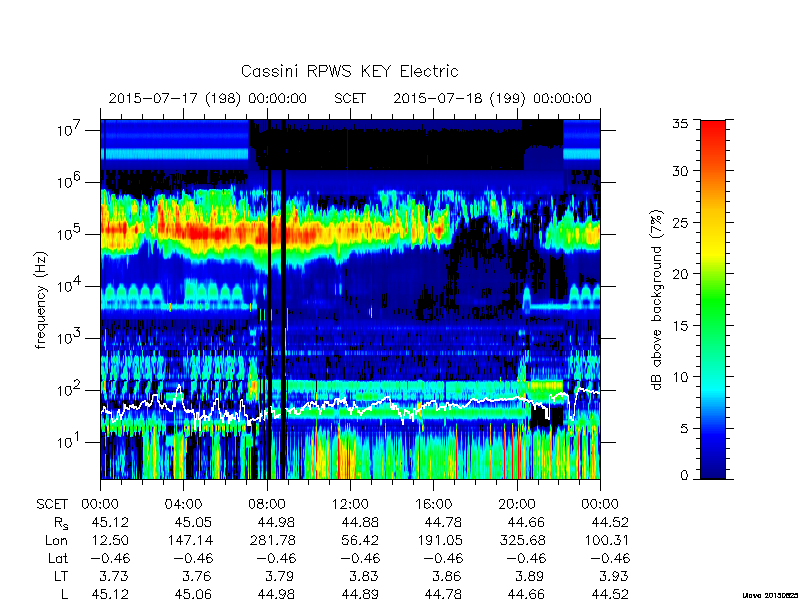Click the L value 45.06
This screenshot has width=800, height=600.
(193, 594)
